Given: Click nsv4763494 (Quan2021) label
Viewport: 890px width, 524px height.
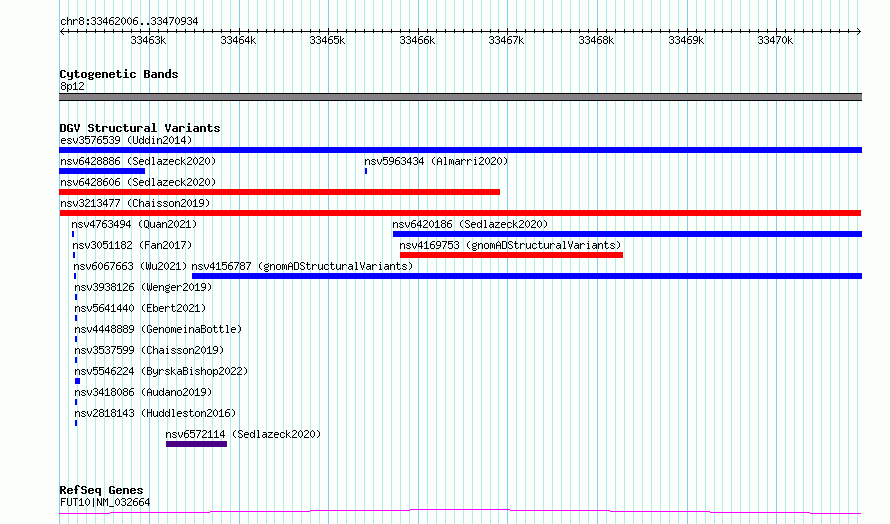Looking at the screenshot, I should (x=134, y=224).
